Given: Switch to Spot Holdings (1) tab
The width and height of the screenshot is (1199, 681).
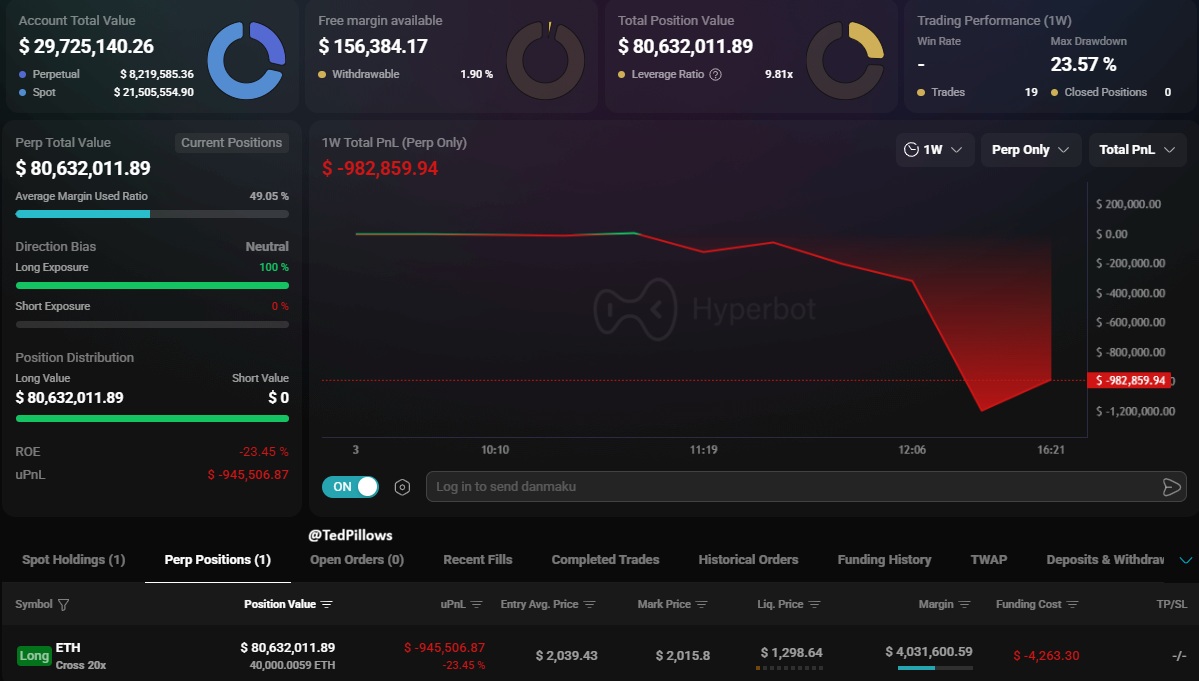Looking at the screenshot, I should click(x=73, y=559).
